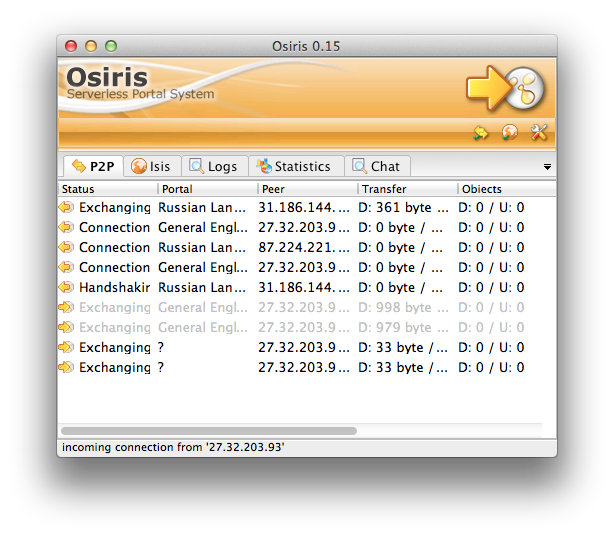614x536 pixels.
Task: Click the Transfer column header
Action: pos(406,189)
